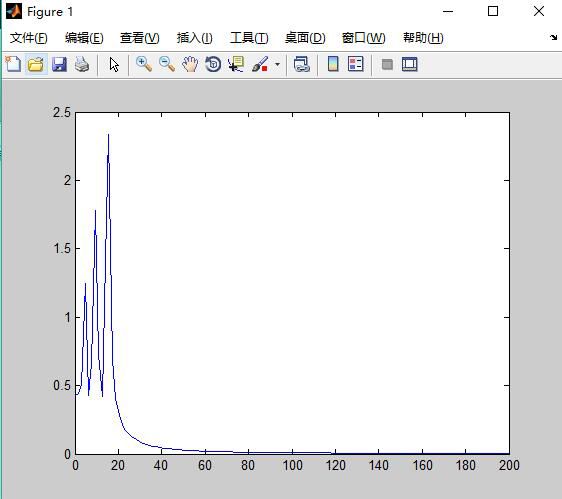
Task: Select the Zoom In magnifier tool
Action: pos(144,65)
